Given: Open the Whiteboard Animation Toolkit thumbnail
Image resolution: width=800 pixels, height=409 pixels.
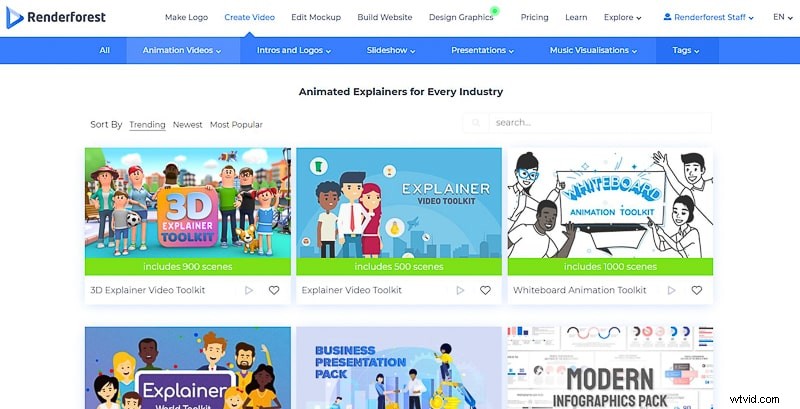Looking at the screenshot, I should coord(610,203).
